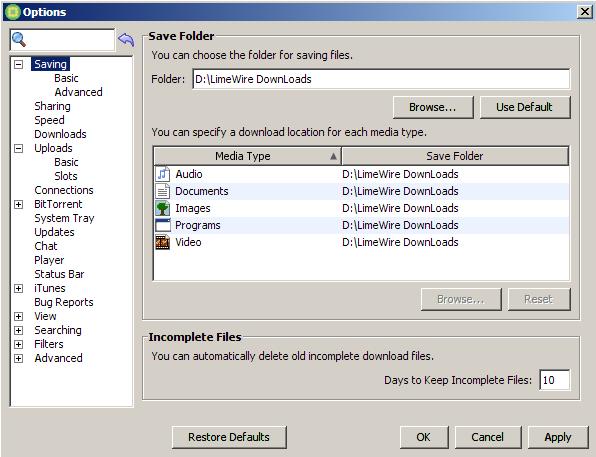This screenshot has width=596, height=457.
Task: Click the LimeWire logo in title bar
Action: pyautogui.click(x=12, y=12)
